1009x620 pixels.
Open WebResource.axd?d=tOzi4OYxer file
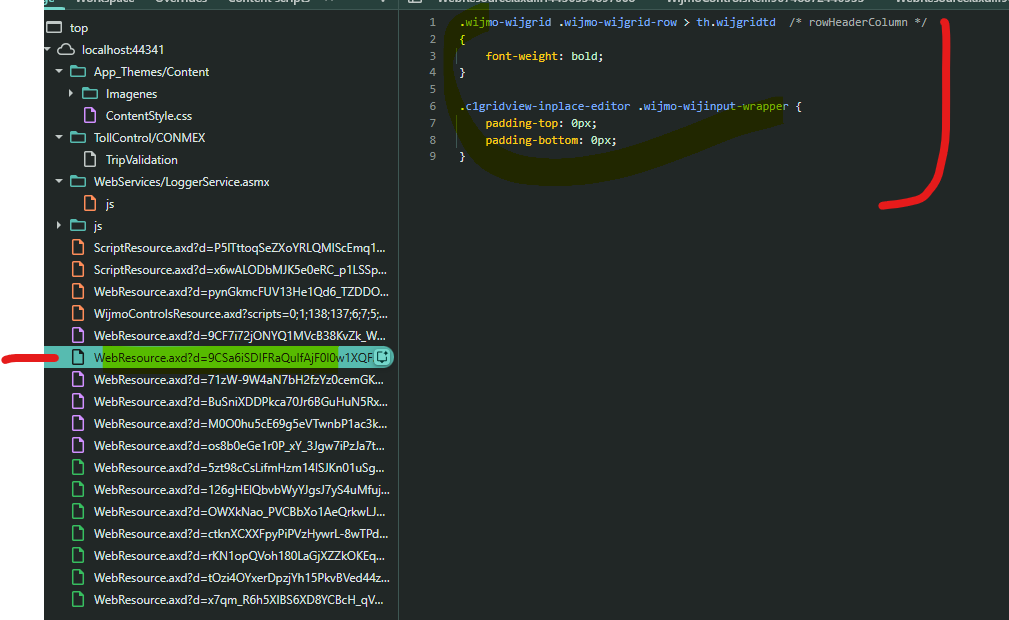point(241,578)
